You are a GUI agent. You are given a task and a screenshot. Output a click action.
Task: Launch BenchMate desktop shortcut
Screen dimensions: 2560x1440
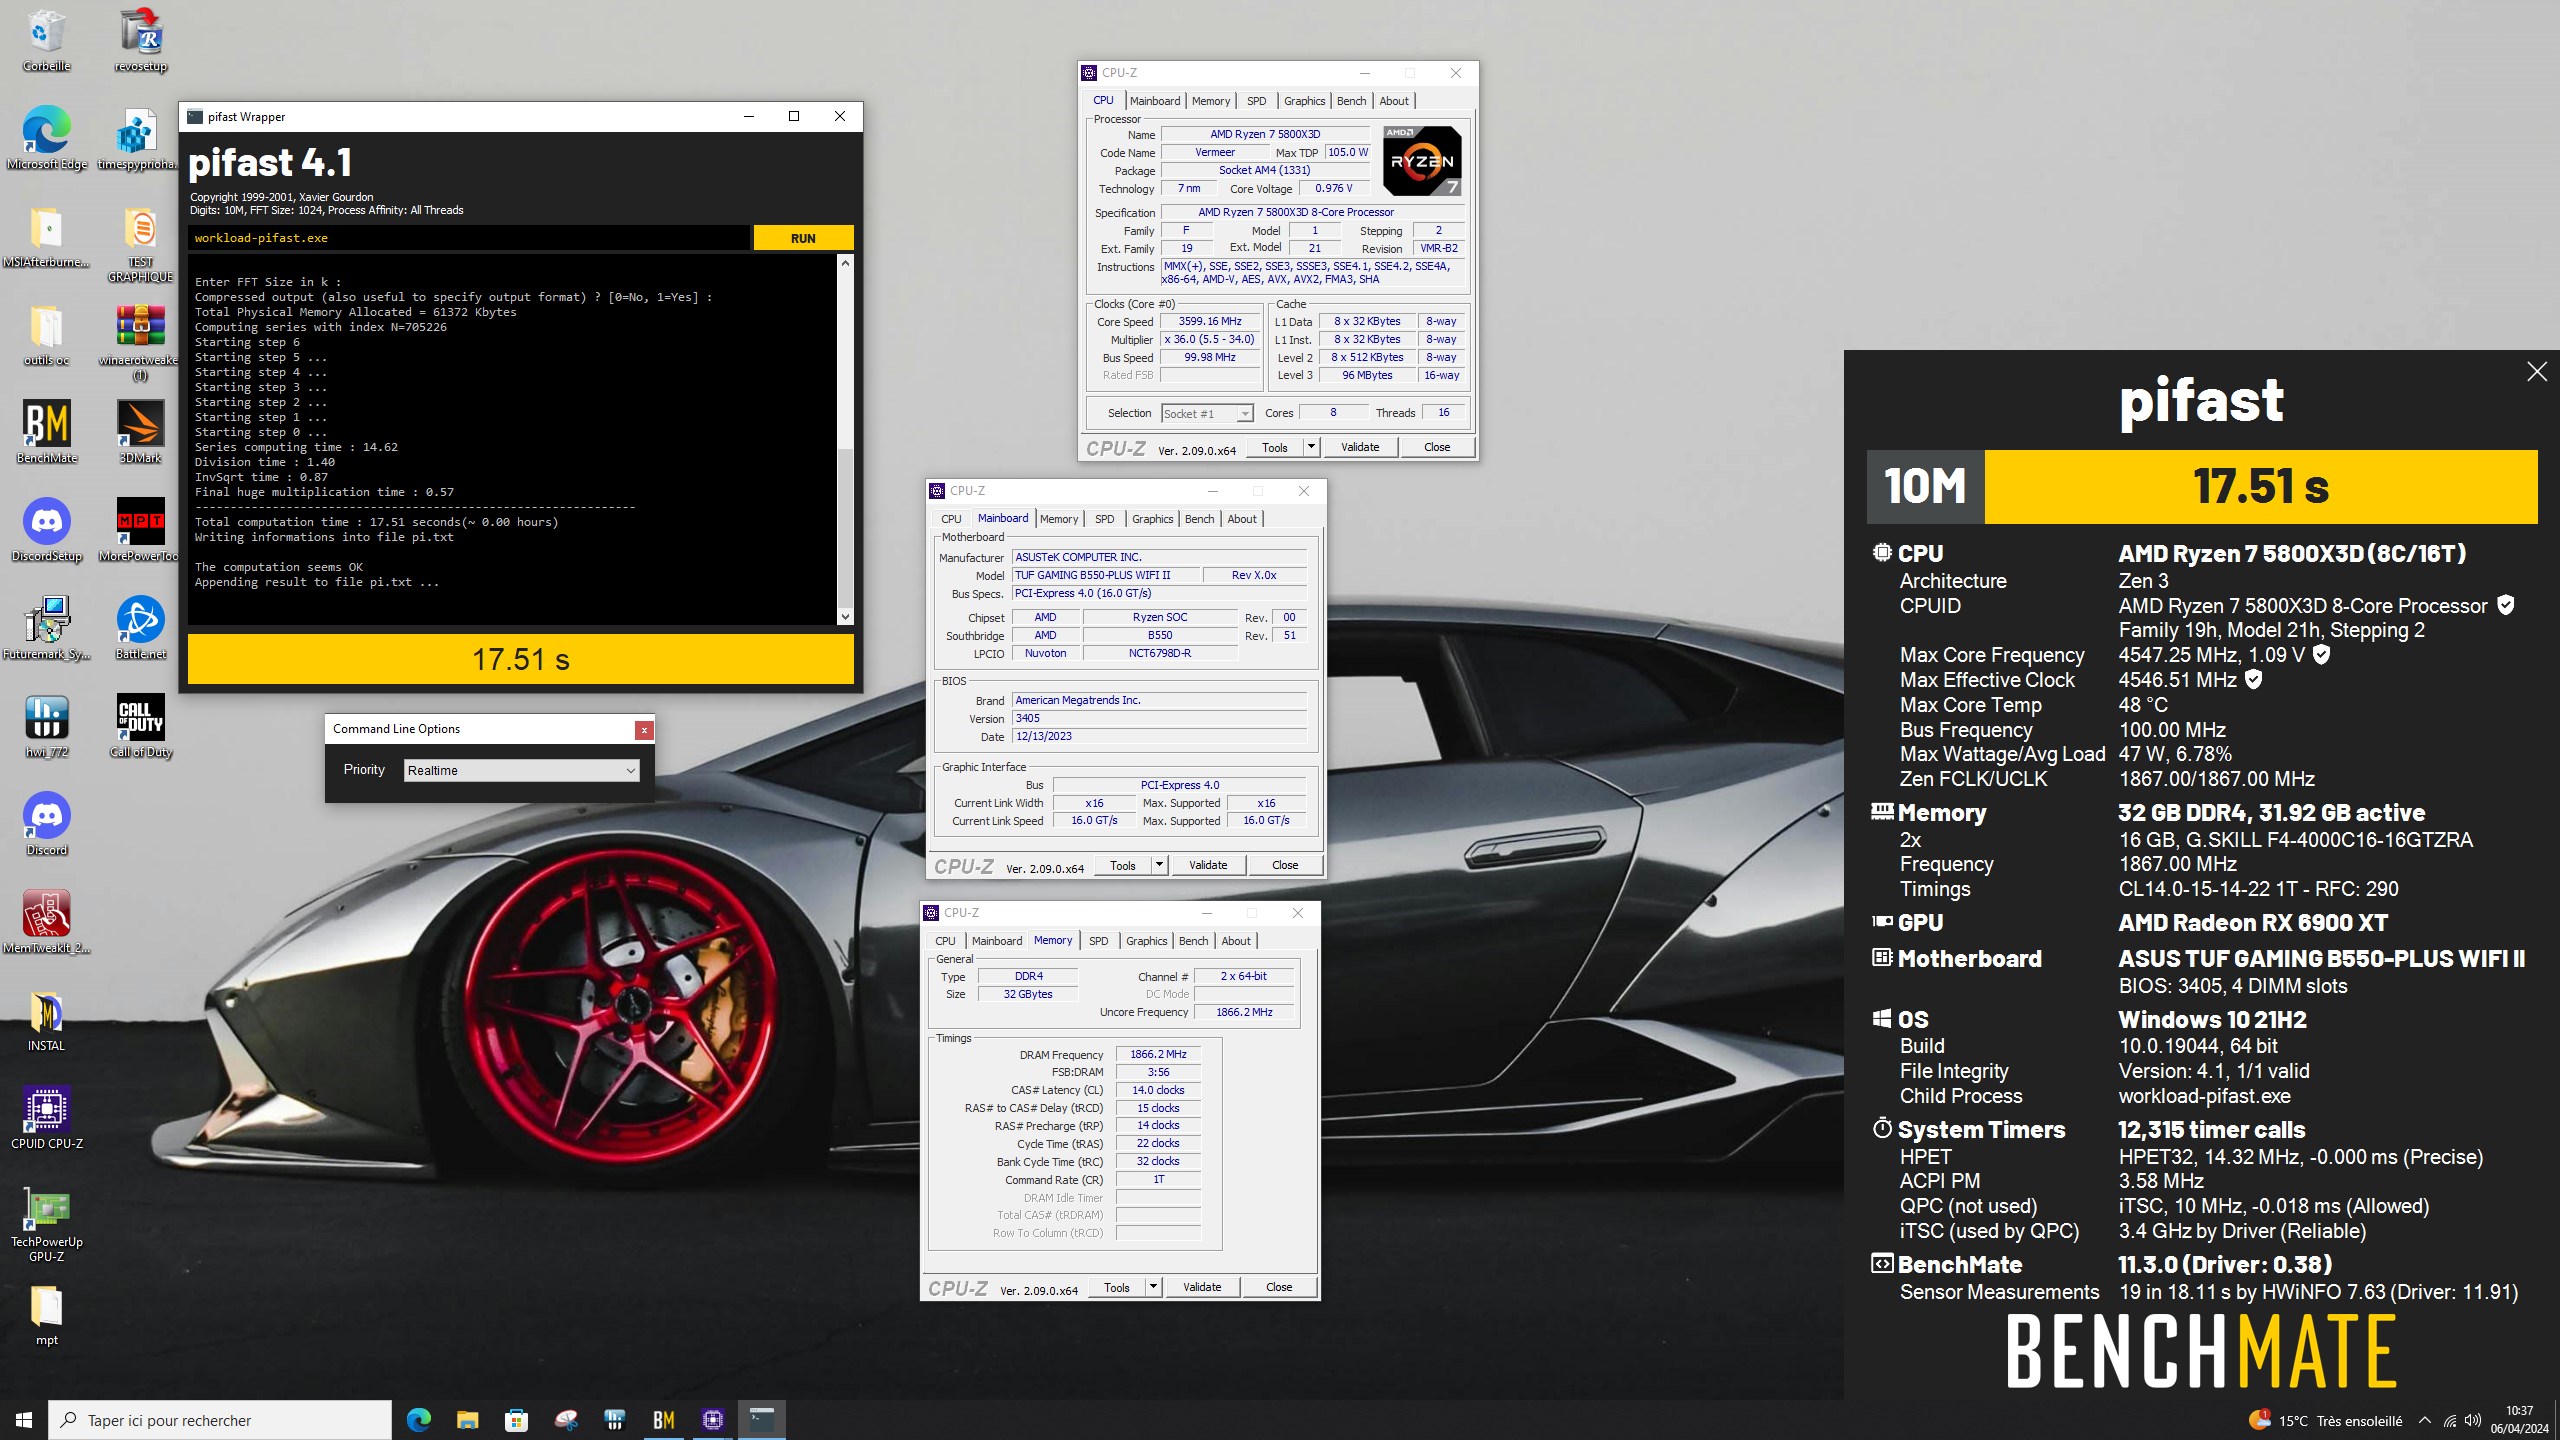[46, 432]
